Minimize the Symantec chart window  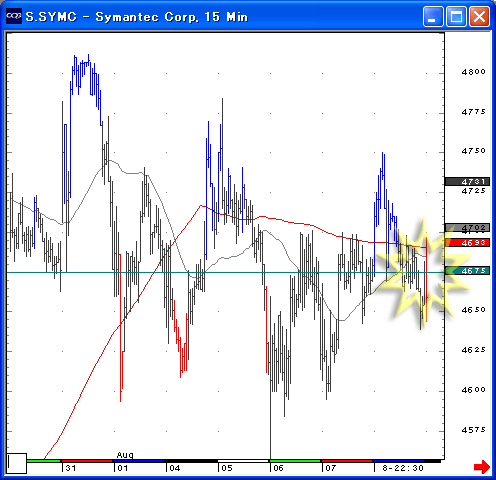(x=433, y=16)
